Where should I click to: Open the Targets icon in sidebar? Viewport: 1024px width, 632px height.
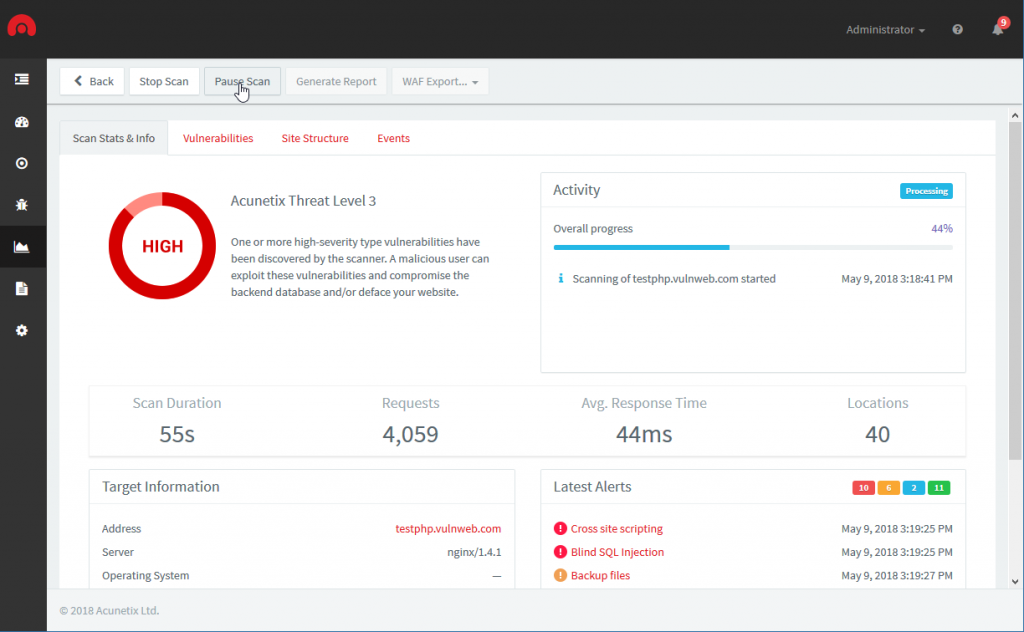point(22,163)
